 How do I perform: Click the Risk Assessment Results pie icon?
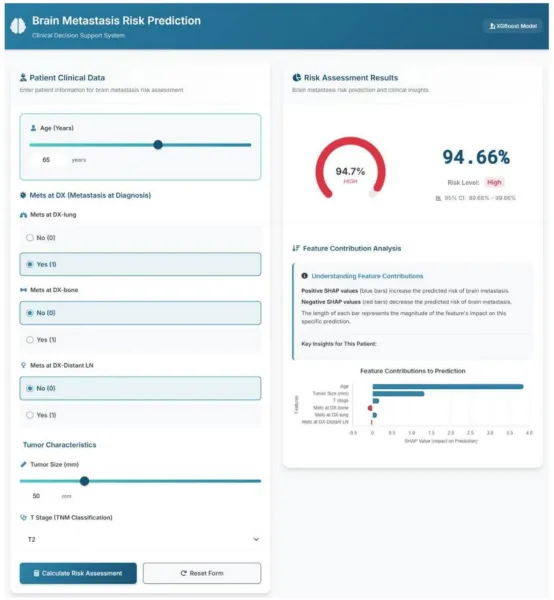297,78
